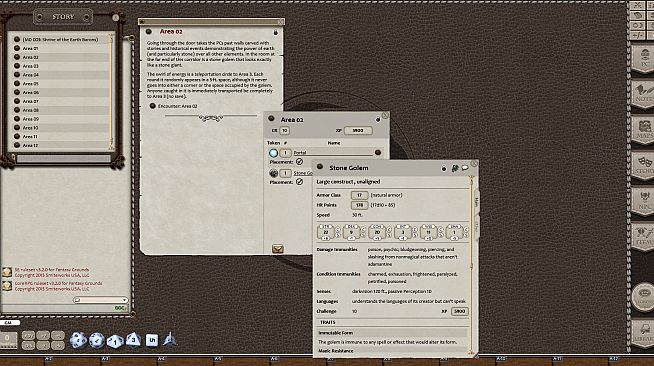The image size is (654, 366).
Task: Toggle the lock on Area 02 story window
Action: click(275, 33)
